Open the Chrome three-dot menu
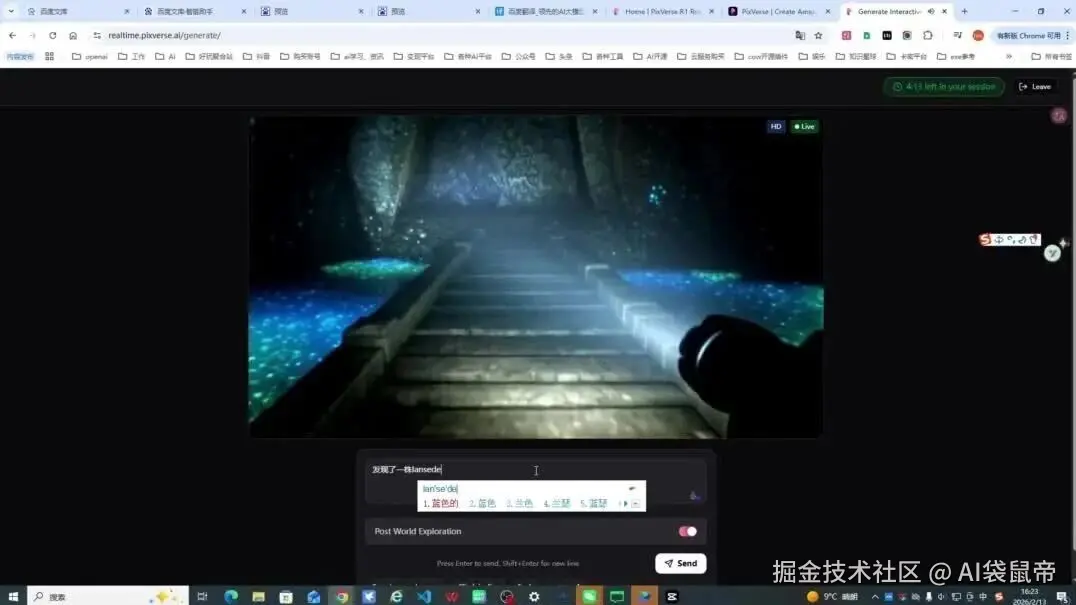The image size is (1076, 605). coord(1068,35)
